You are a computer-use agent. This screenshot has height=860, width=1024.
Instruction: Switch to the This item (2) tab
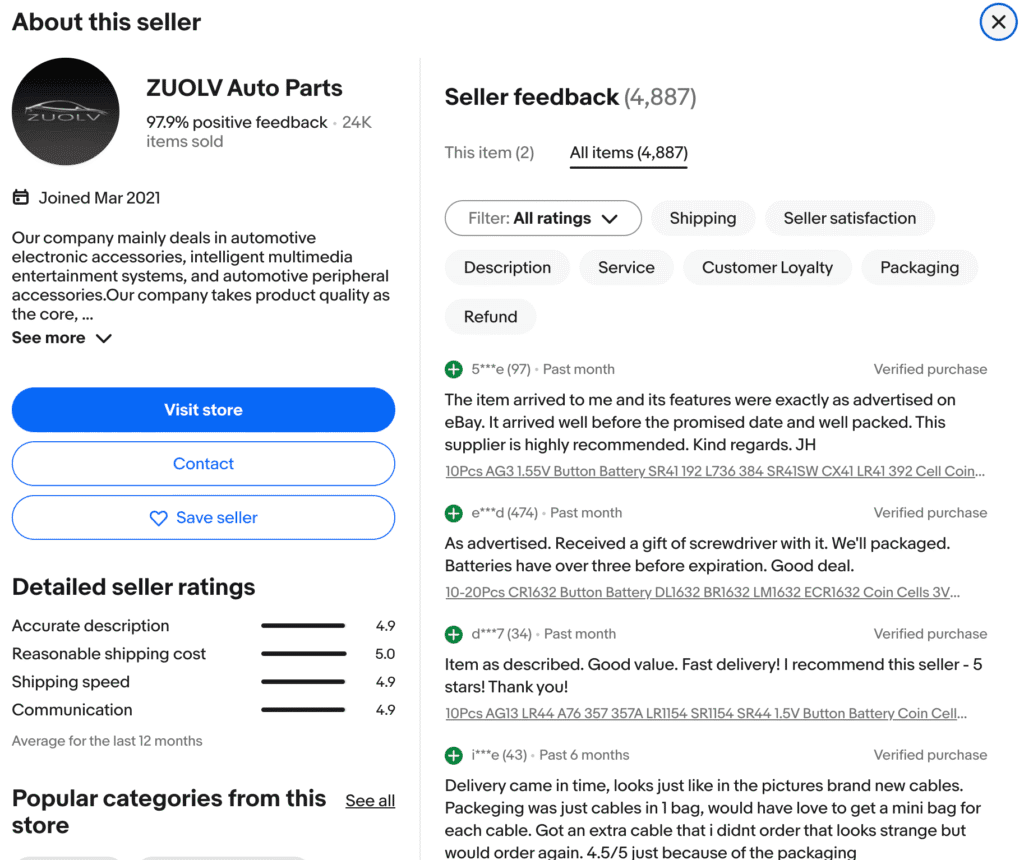pyautogui.click(x=489, y=153)
